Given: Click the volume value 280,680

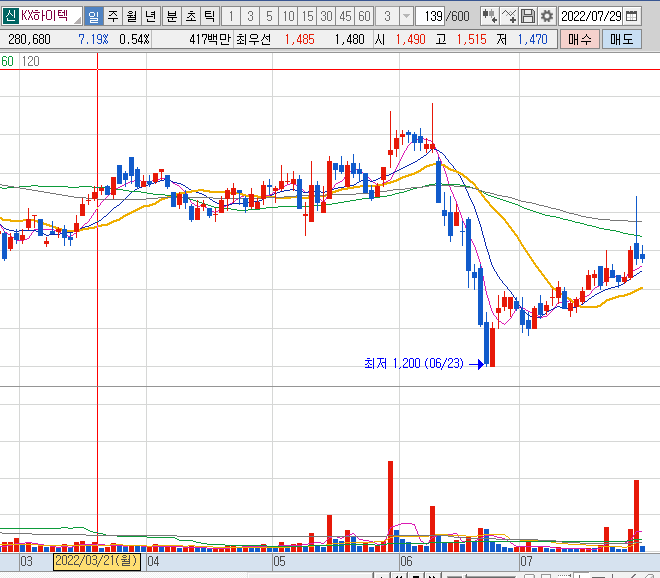Looking at the screenshot, I should click(x=29, y=40).
